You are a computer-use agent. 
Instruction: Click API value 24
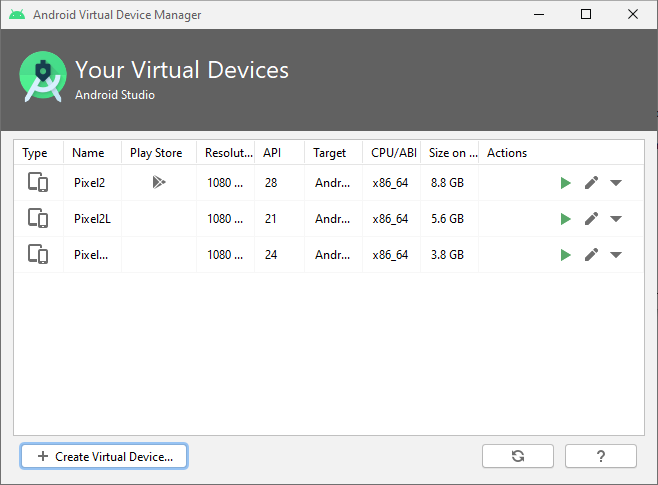click(x=271, y=255)
